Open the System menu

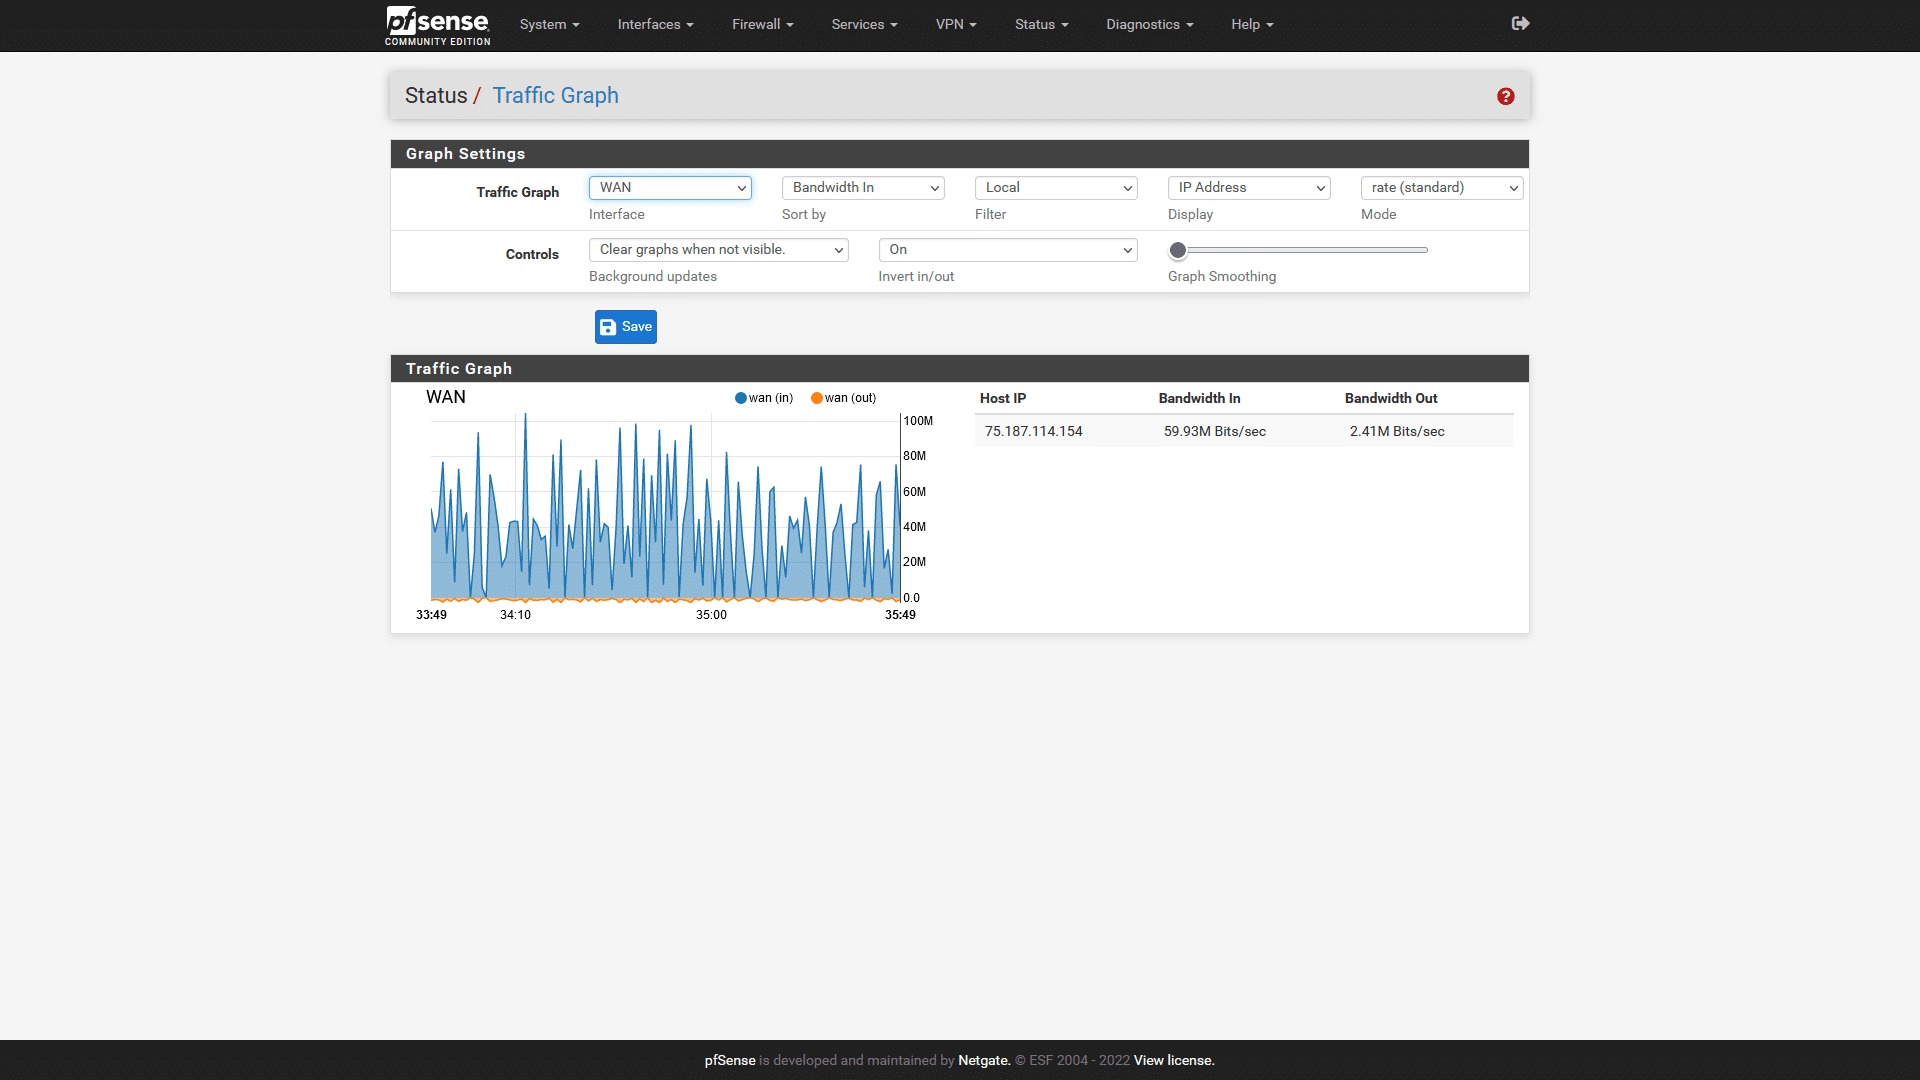[x=546, y=24]
